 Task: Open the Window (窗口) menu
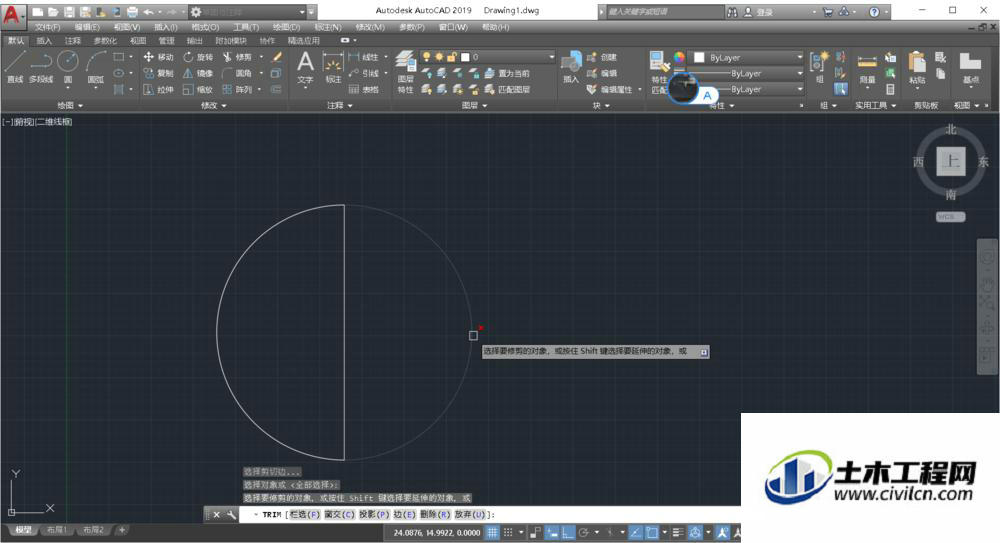453,27
